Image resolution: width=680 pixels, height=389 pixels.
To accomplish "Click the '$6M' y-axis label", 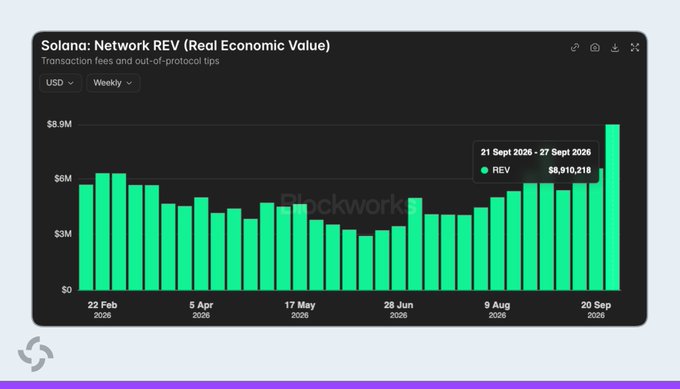I will point(63,179).
